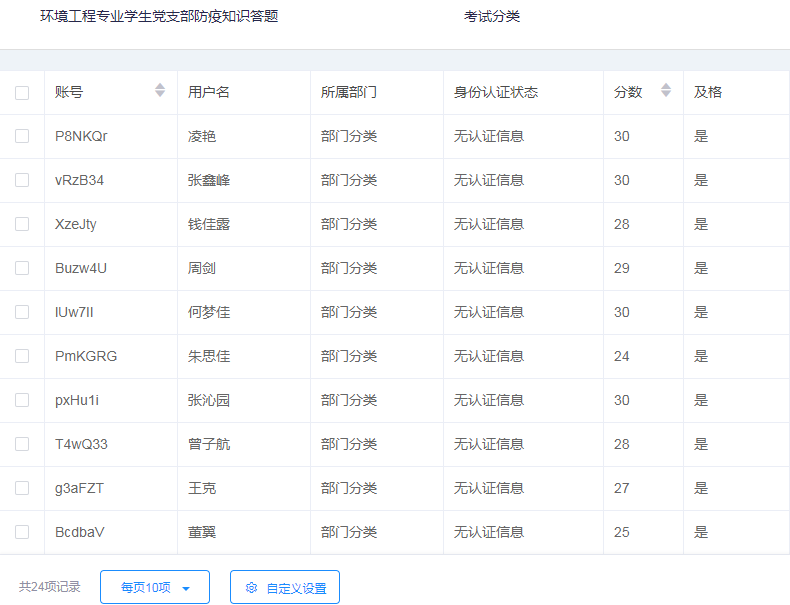This screenshot has height=605, width=790.
Task: Check the row checkbox for Buzw4U
Action: click(22, 268)
